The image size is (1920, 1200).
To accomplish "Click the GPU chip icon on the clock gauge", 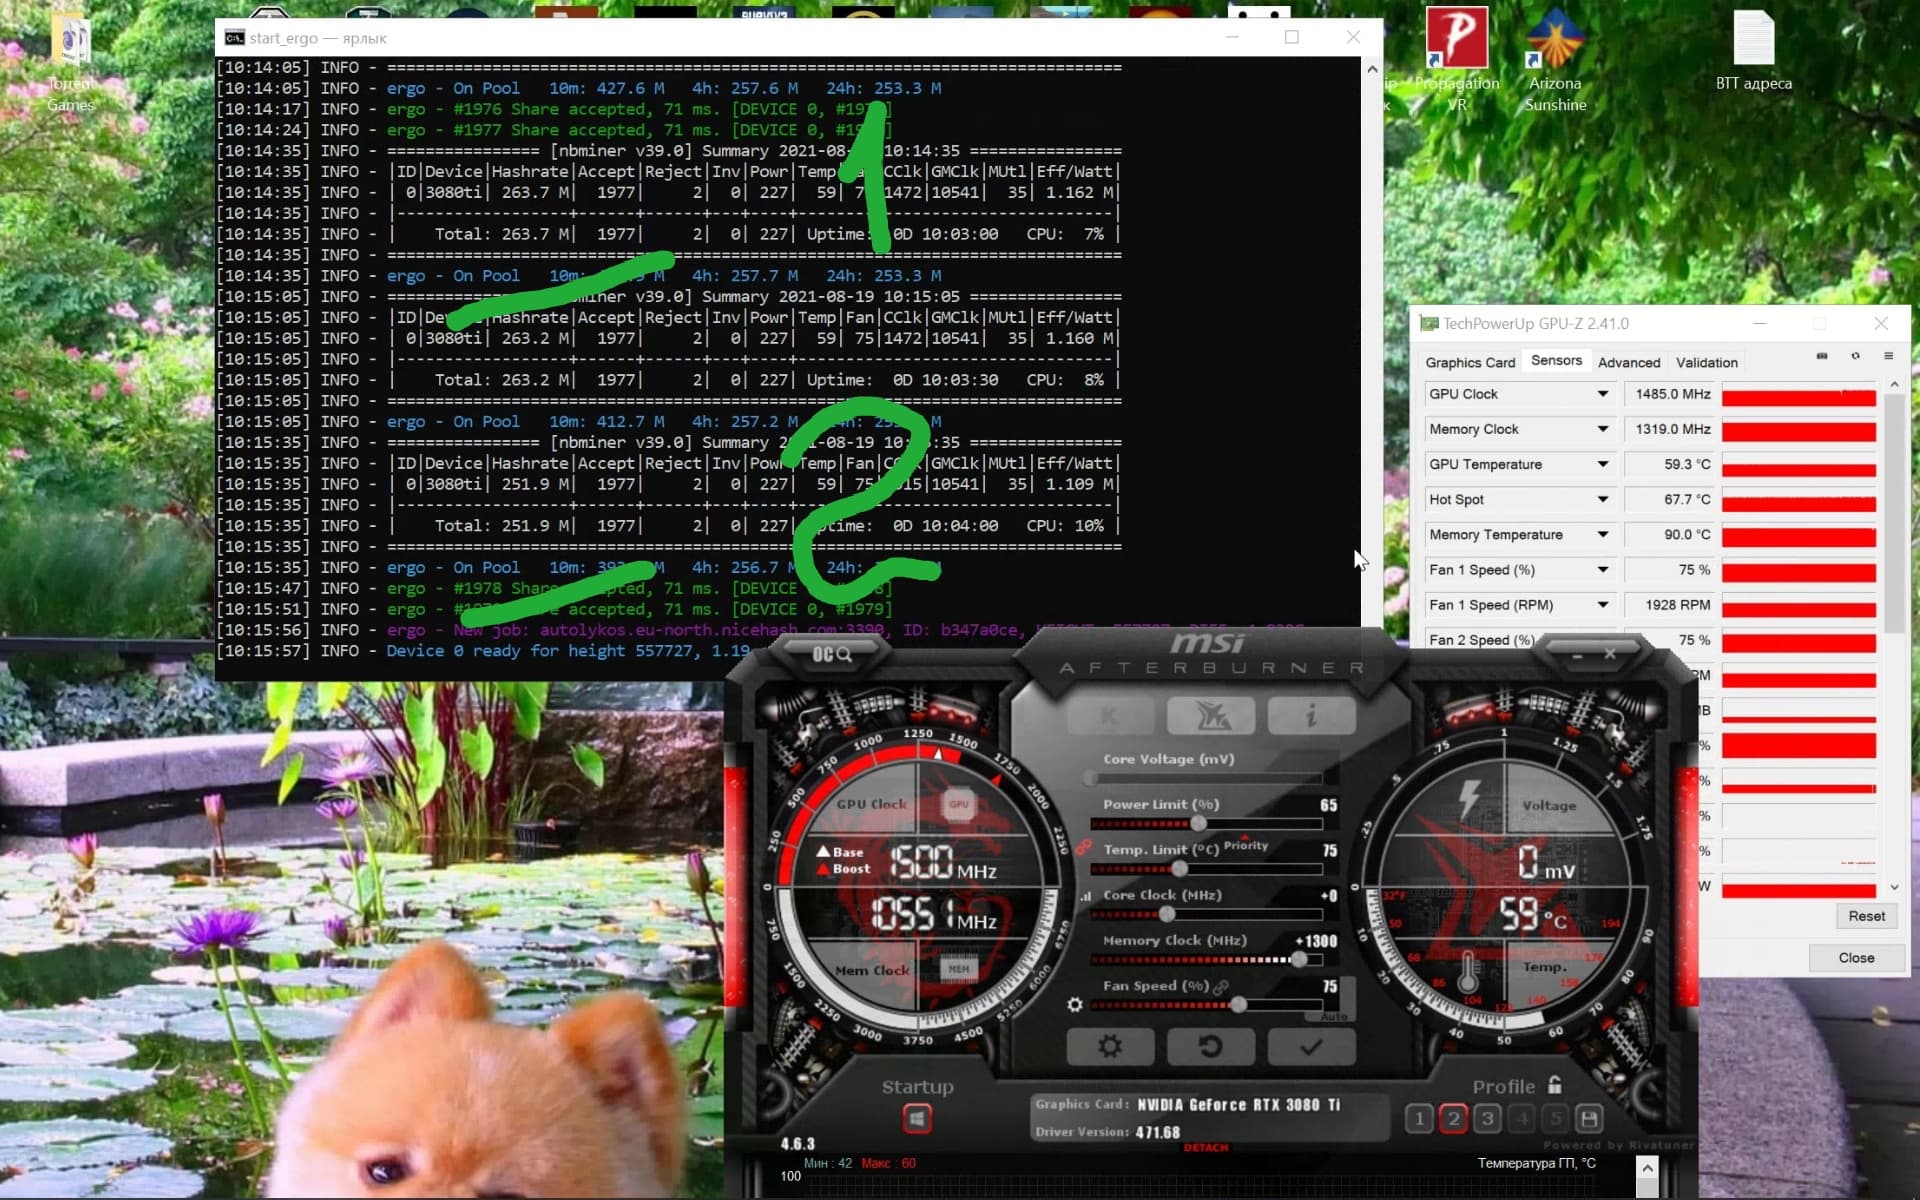I will click(958, 804).
